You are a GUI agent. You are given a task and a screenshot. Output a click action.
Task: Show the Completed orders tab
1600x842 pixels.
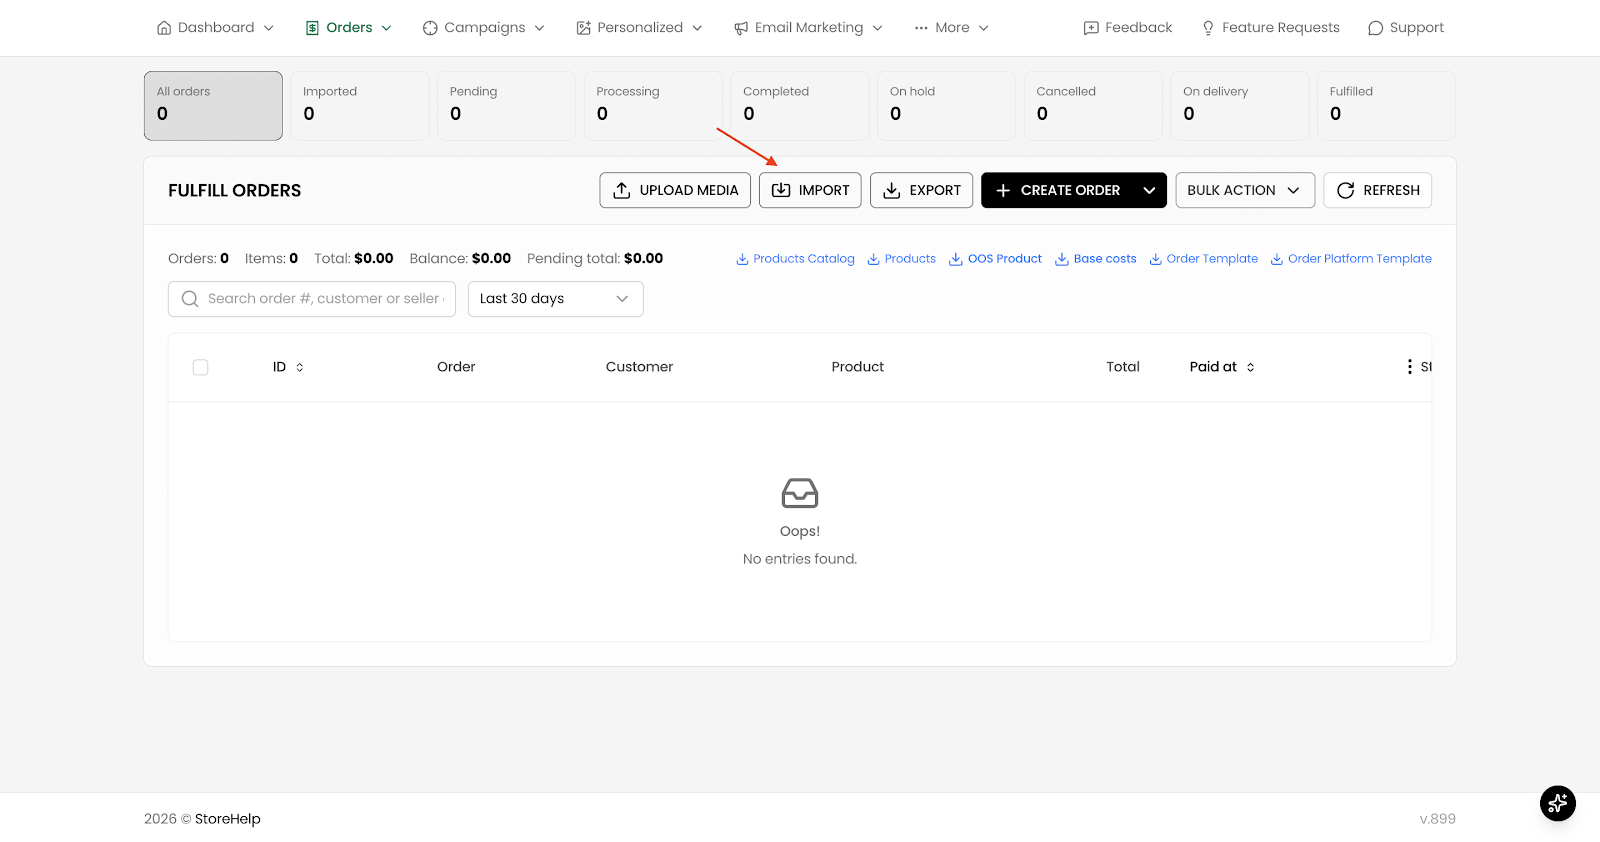click(x=800, y=106)
